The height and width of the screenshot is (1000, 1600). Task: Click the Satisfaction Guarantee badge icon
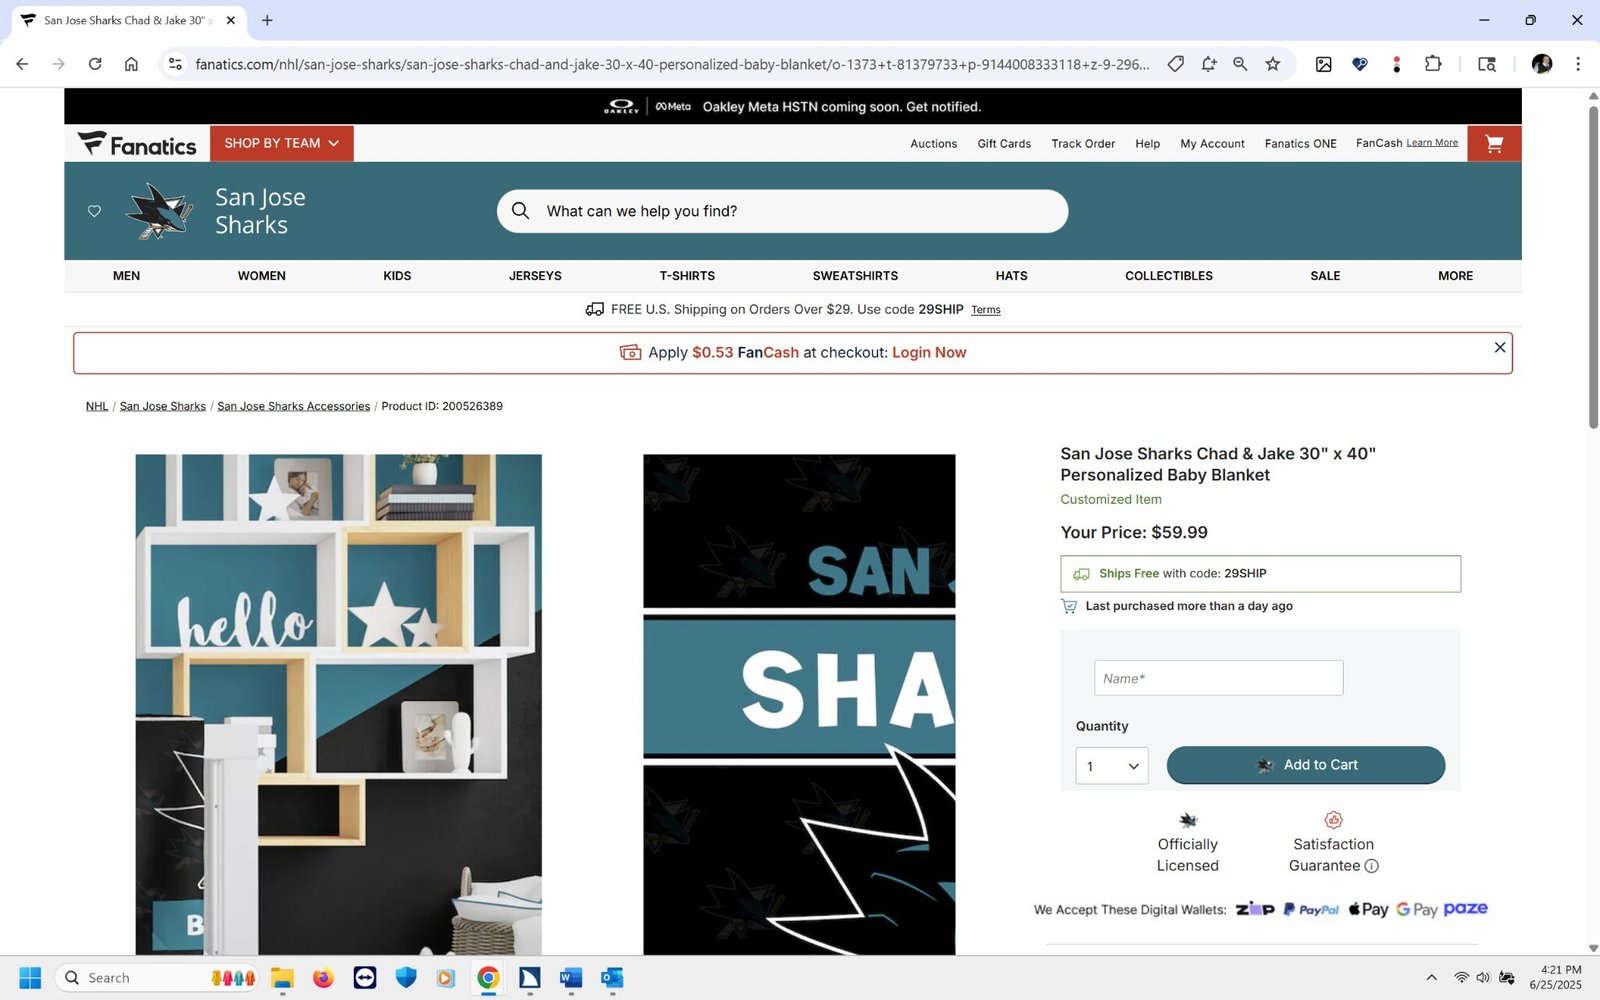pos(1333,820)
